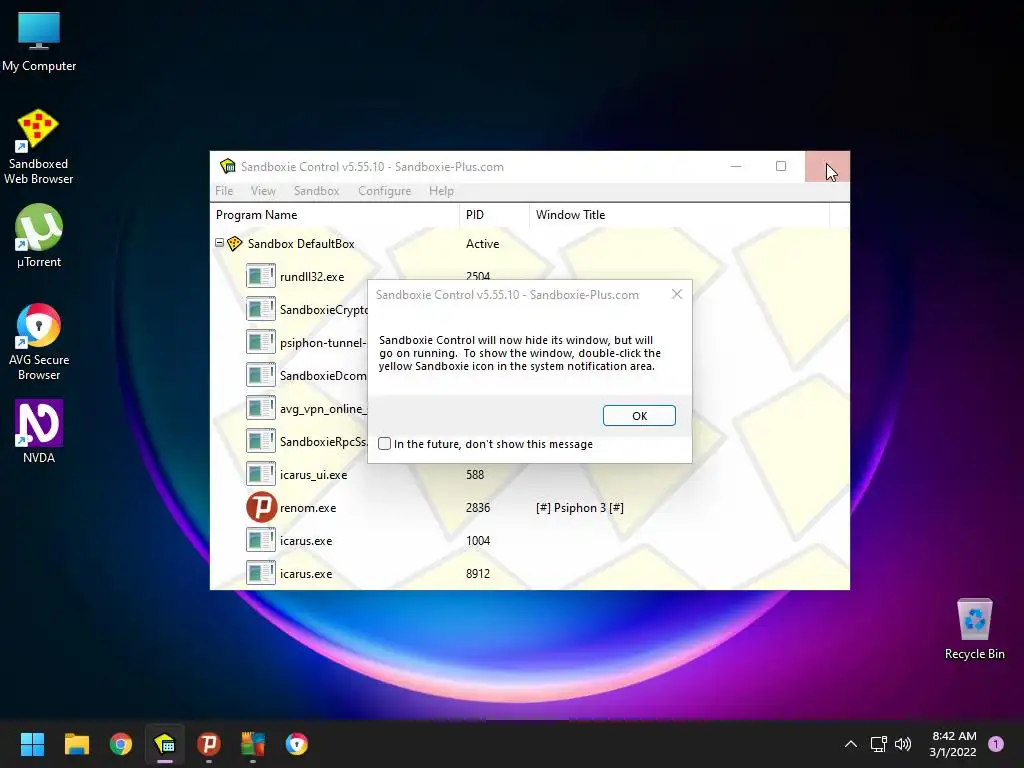Select the icarus.exe icon with PID 8912
The height and width of the screenshot is (768, 1024).
click(x=261, y=573)
